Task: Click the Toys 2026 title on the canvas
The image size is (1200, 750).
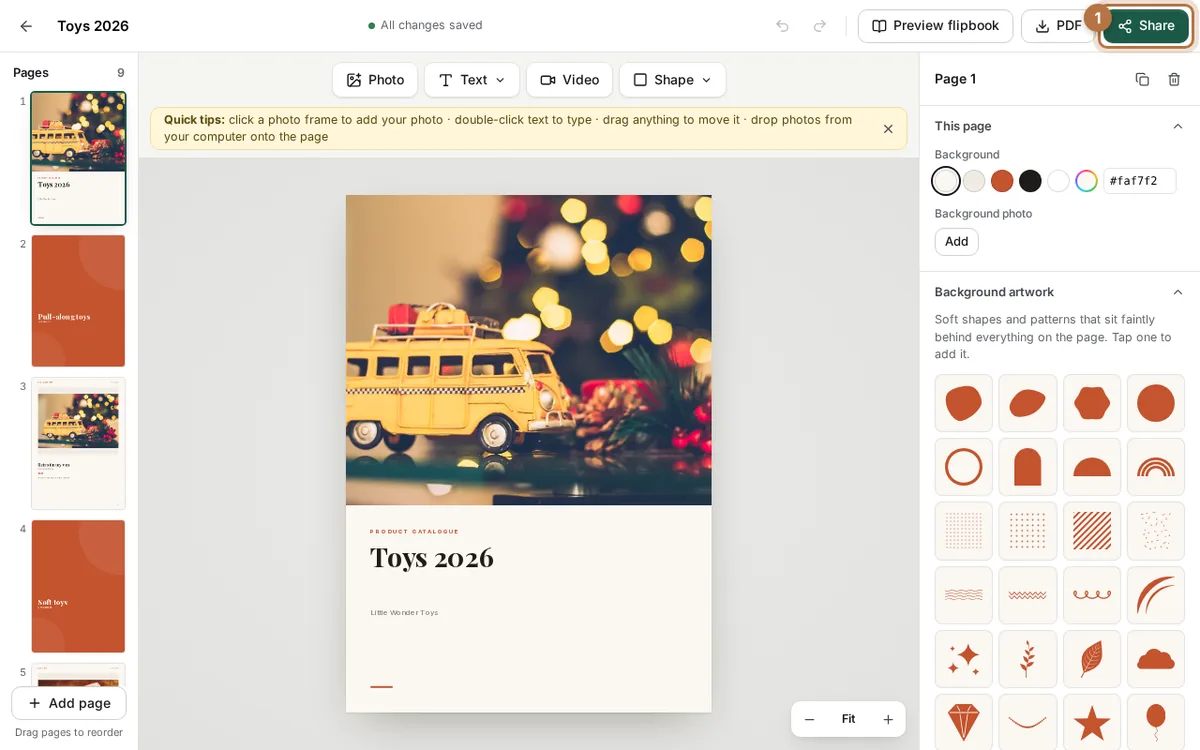Action: pos(432,558)
